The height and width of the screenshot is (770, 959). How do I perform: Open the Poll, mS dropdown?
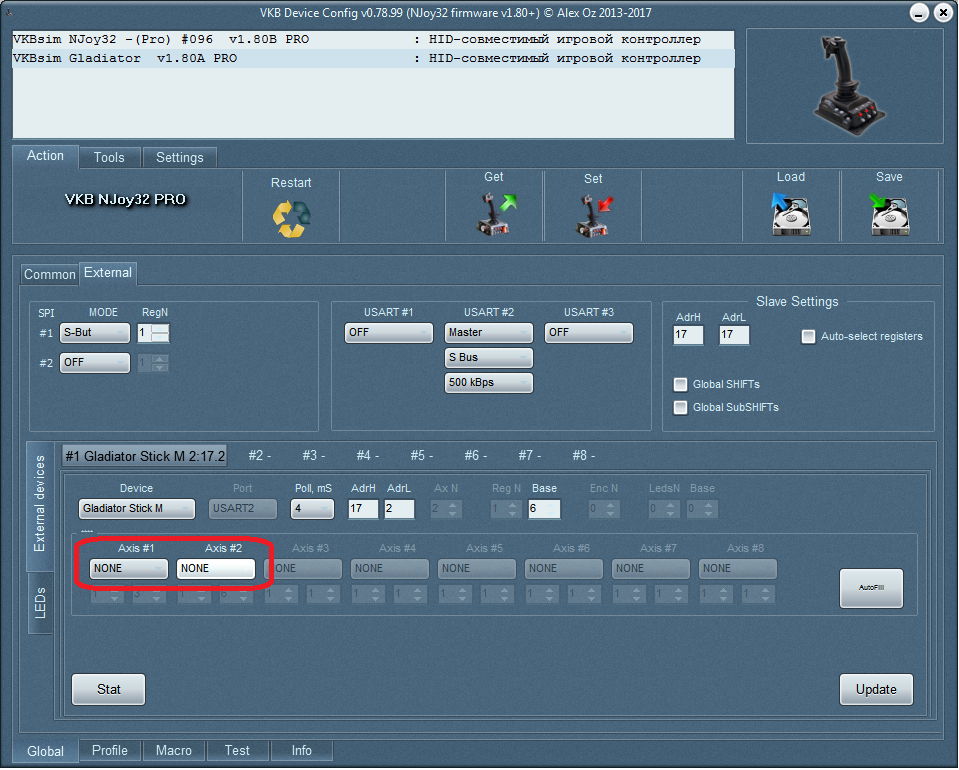click(x=313, y=509)
